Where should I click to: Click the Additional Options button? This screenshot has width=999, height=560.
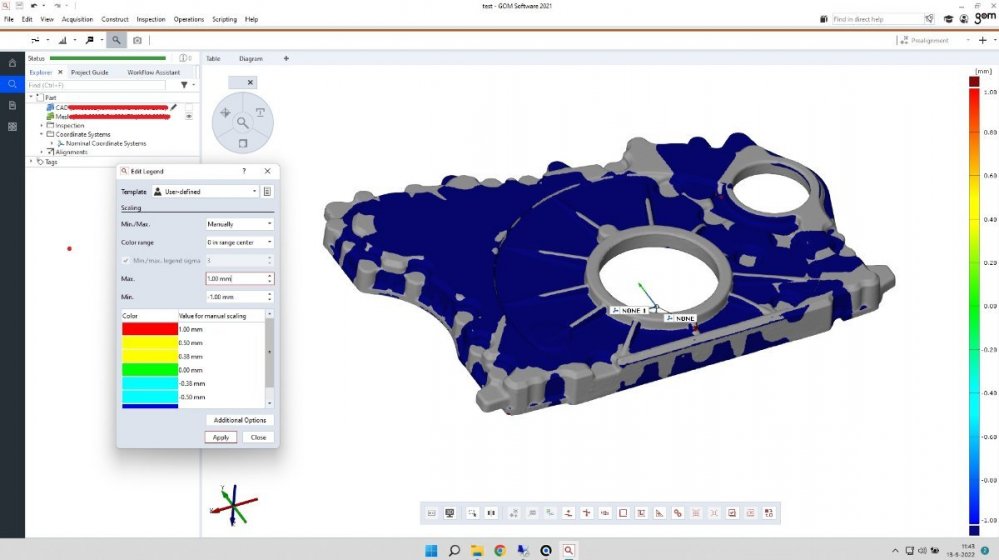(x=240, y=420)
